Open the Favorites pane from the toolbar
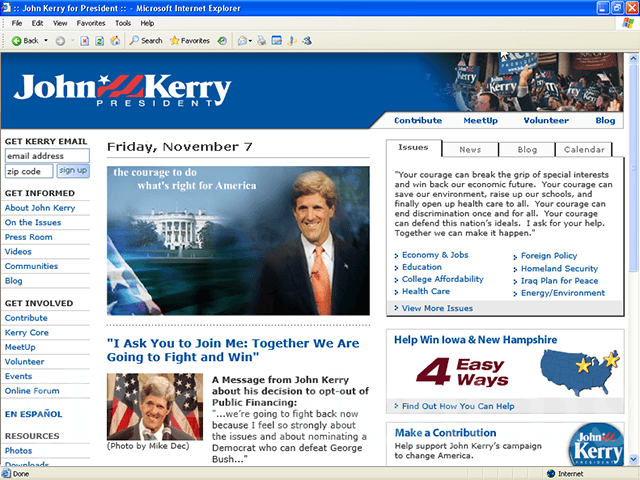640x480 pixels. pos(190,41)
